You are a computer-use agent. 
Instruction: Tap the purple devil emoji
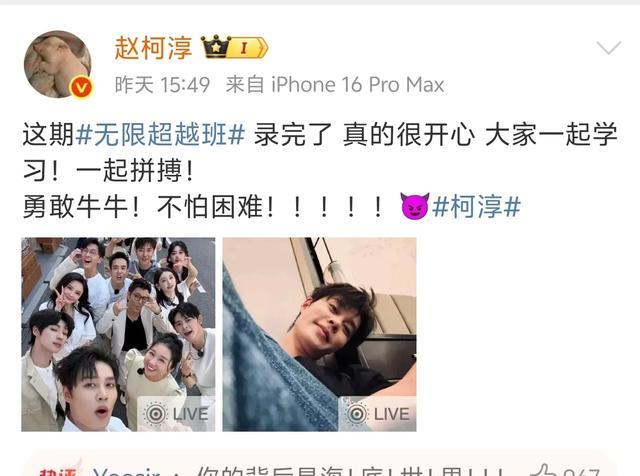tap(415, 206)
